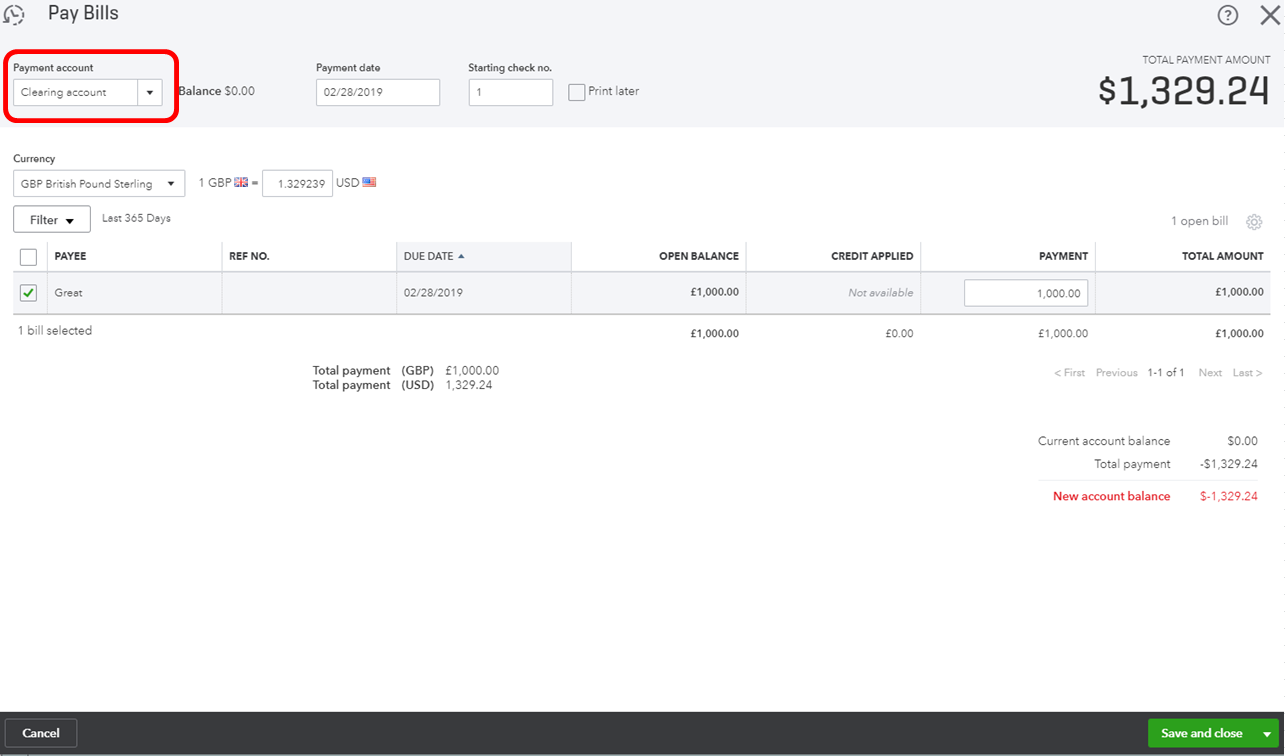Open the Payment account dropdown
Image resolution: width=1285 pixels, height=756 pixels.
pyautogui.click(x=149, y=91)
